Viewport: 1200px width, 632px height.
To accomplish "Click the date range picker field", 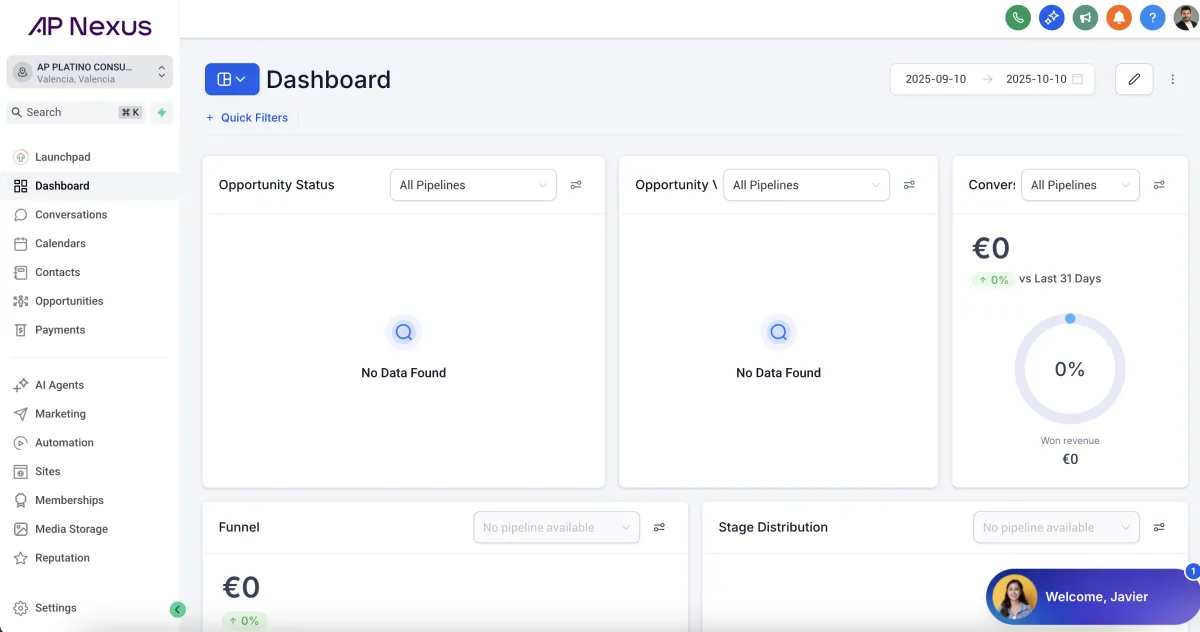I will (992, 79).
